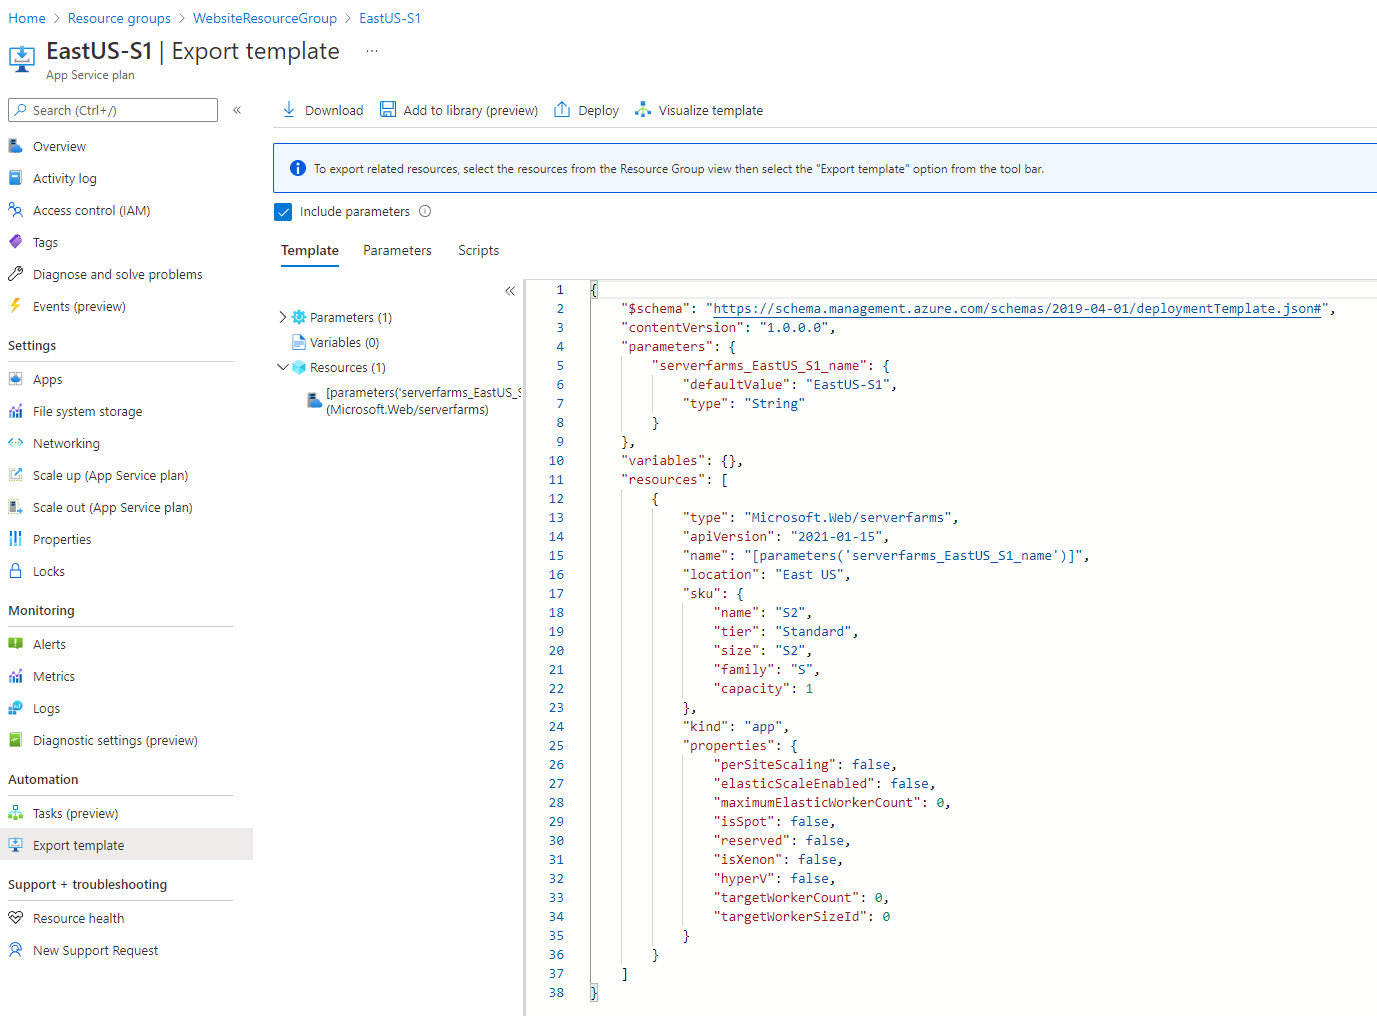This screenshot has width=1377, height=1016.
Task: Click the Deploy upload icon
Action: [562, 110]
